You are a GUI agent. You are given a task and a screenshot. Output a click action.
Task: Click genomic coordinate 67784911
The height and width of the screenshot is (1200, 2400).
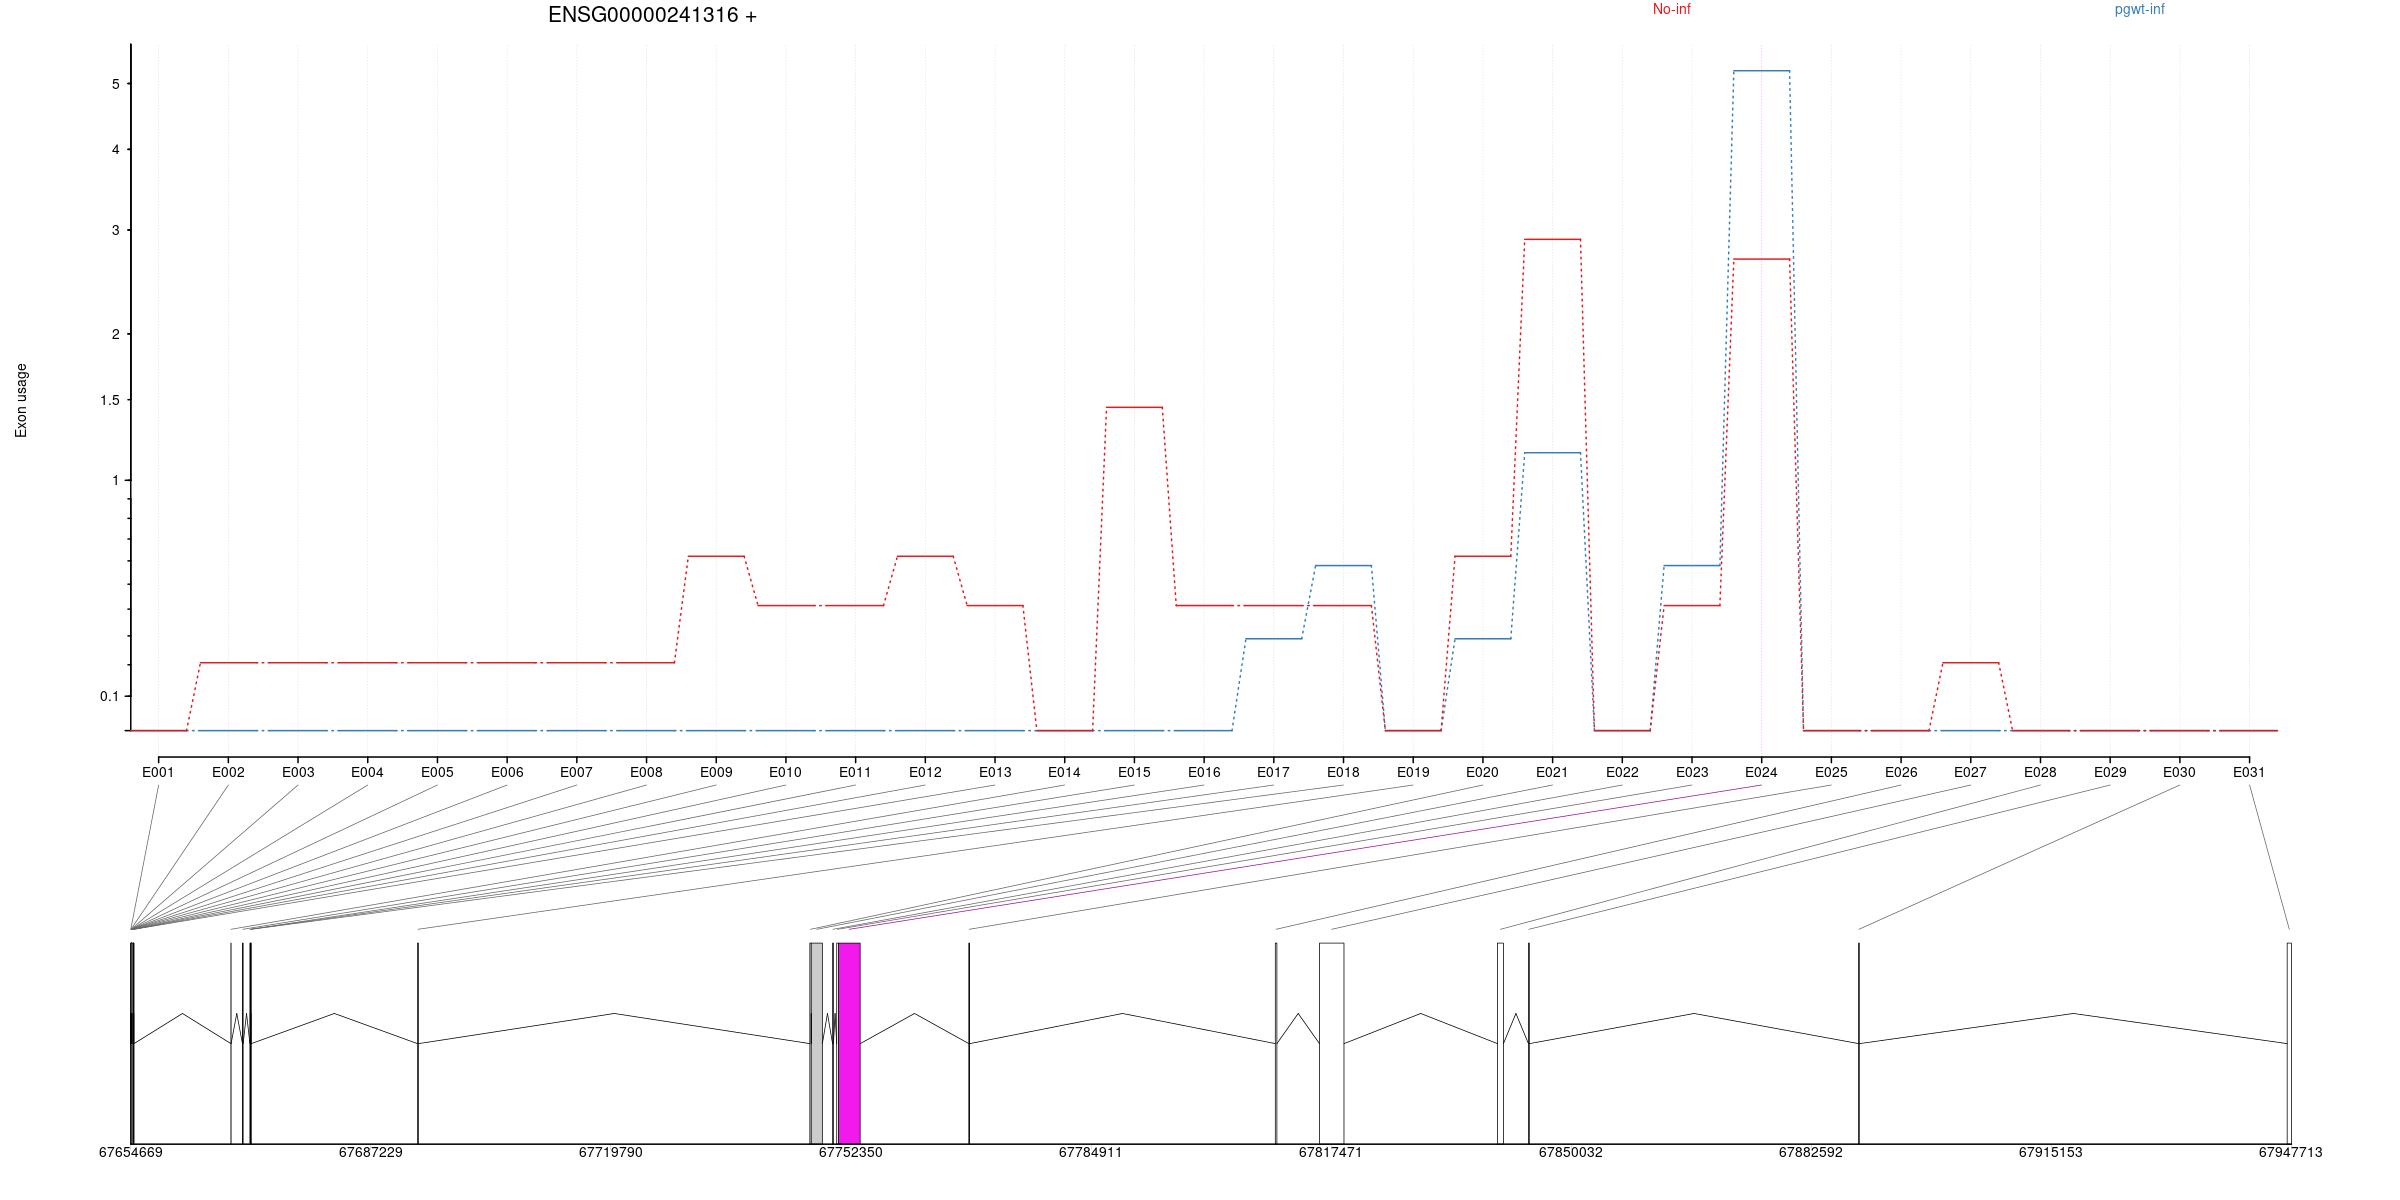1090,1152
